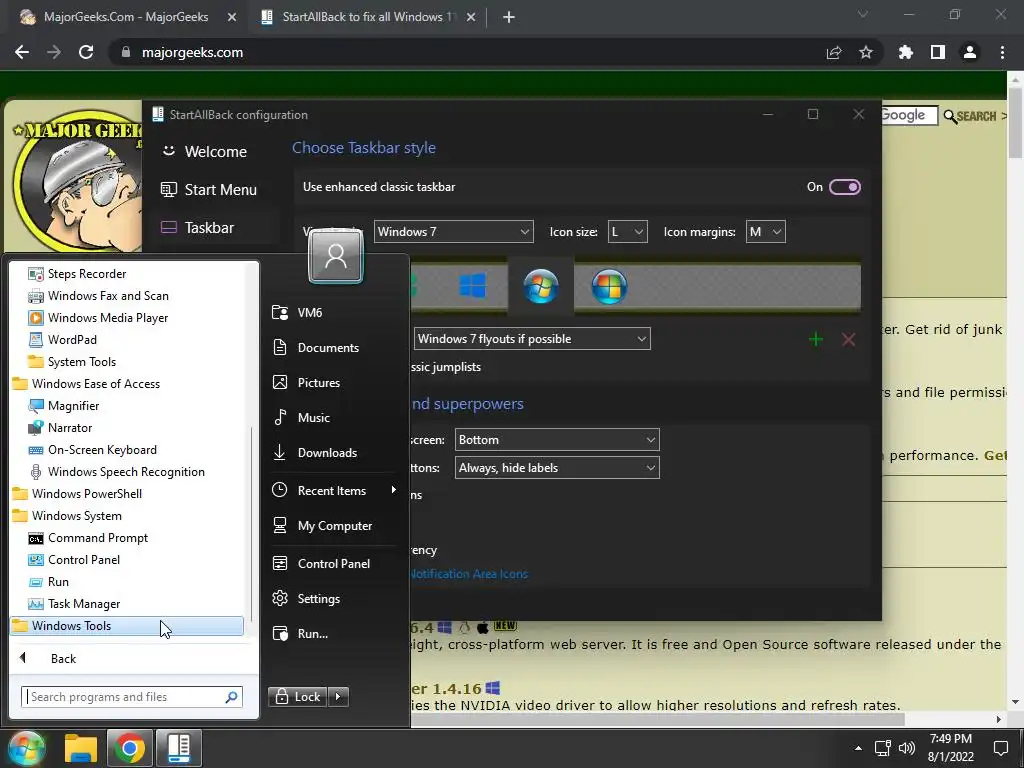
Task: Open the Notification Area Icons link
Action: [x=469, y=574]
